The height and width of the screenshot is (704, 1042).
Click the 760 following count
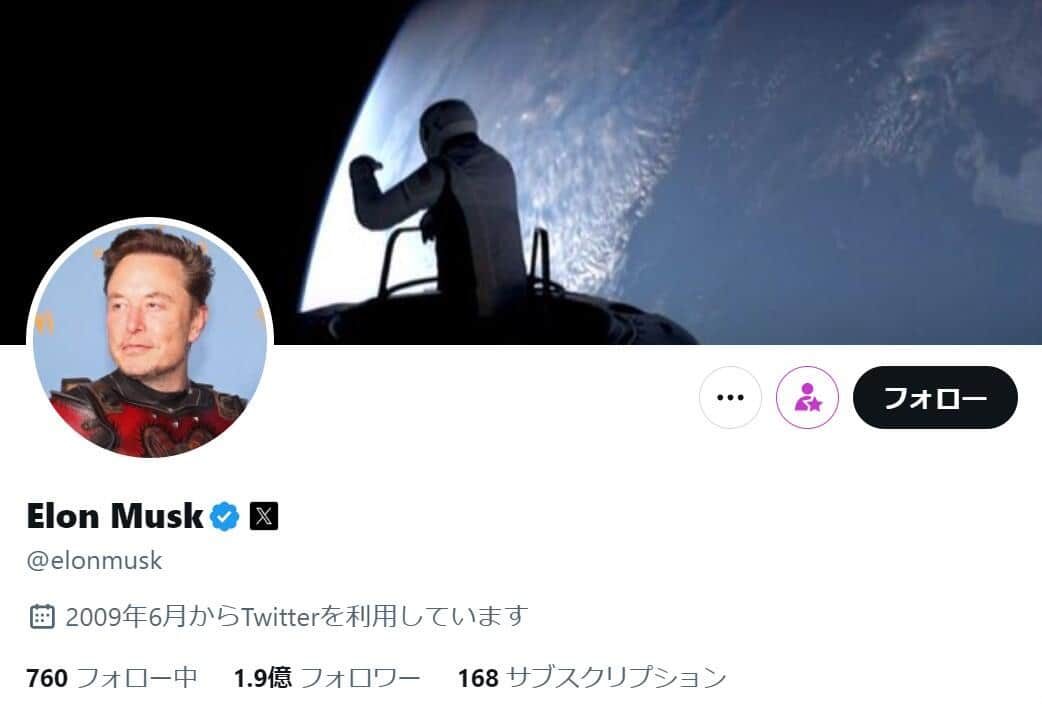pos(47,678)
